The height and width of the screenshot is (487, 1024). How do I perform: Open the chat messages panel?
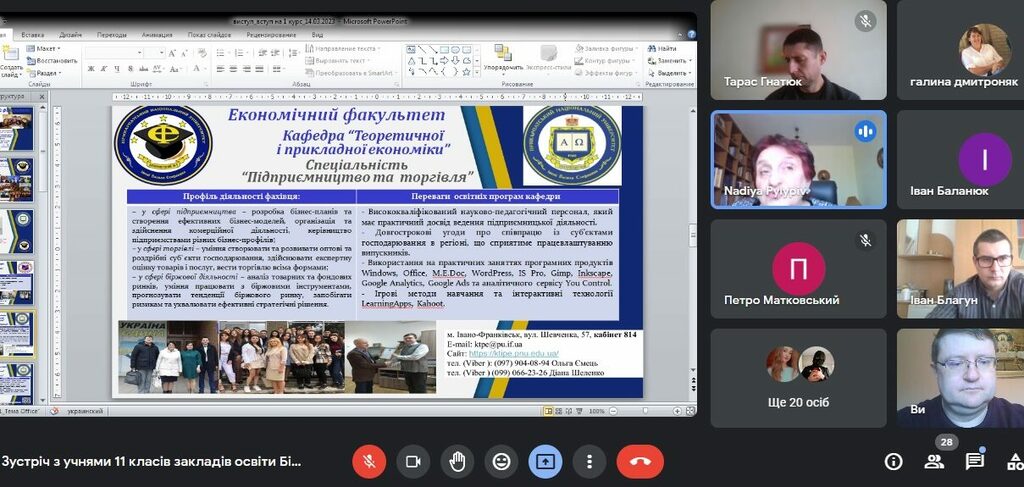(974, 461)
